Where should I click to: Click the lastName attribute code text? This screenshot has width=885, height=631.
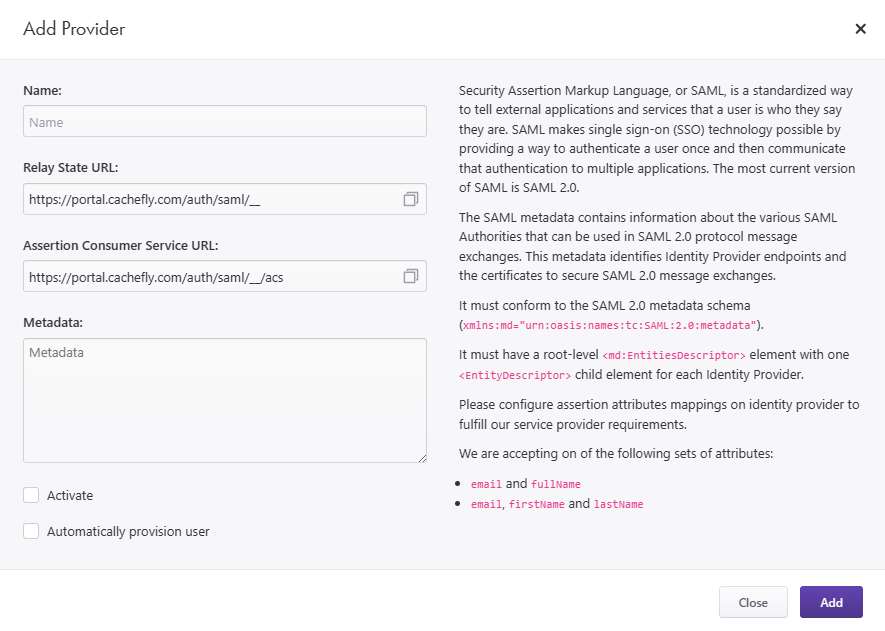(x=618, y=505)
